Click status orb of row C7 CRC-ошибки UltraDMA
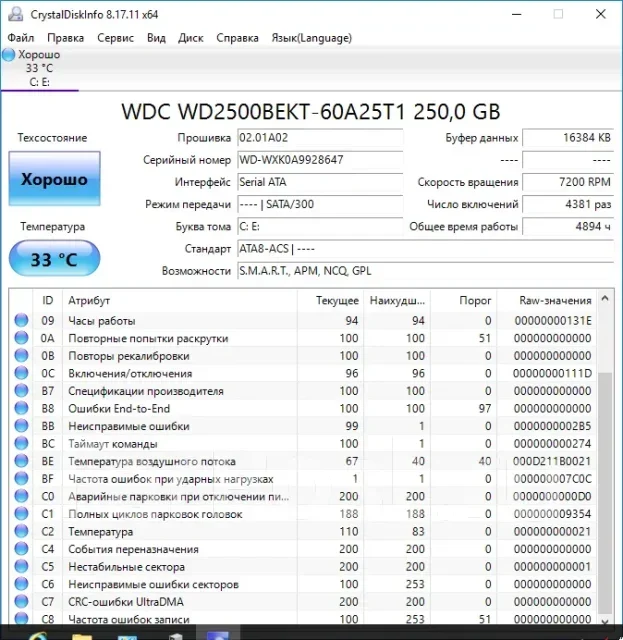The height and width of the screenshot is (640, 623). point(21,601)
